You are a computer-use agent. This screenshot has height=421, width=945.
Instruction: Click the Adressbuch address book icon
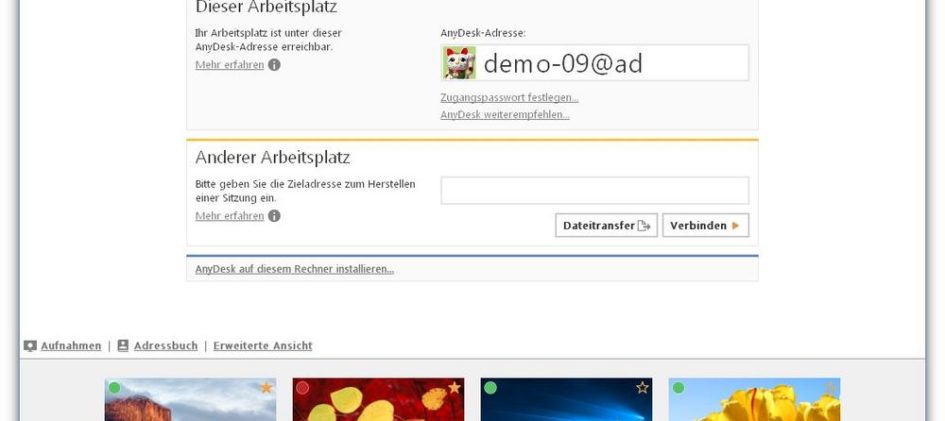(x=123, y=346)
